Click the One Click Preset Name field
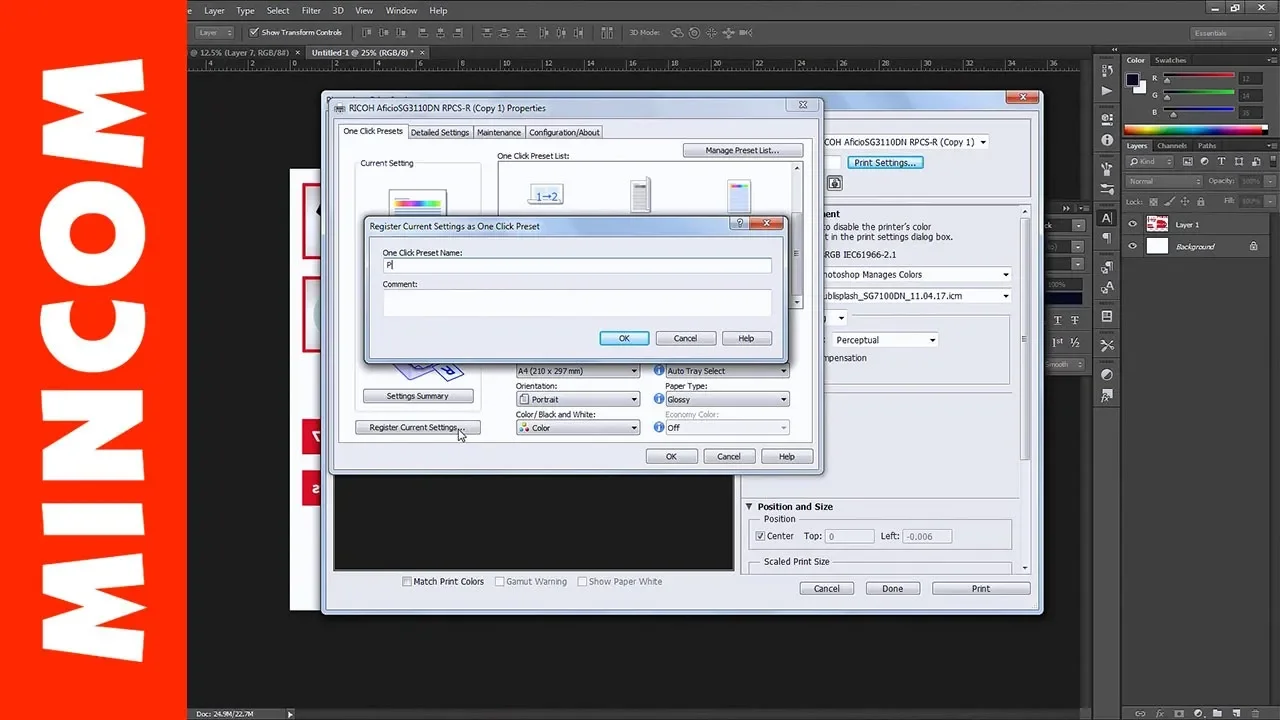 pos(576,265)
